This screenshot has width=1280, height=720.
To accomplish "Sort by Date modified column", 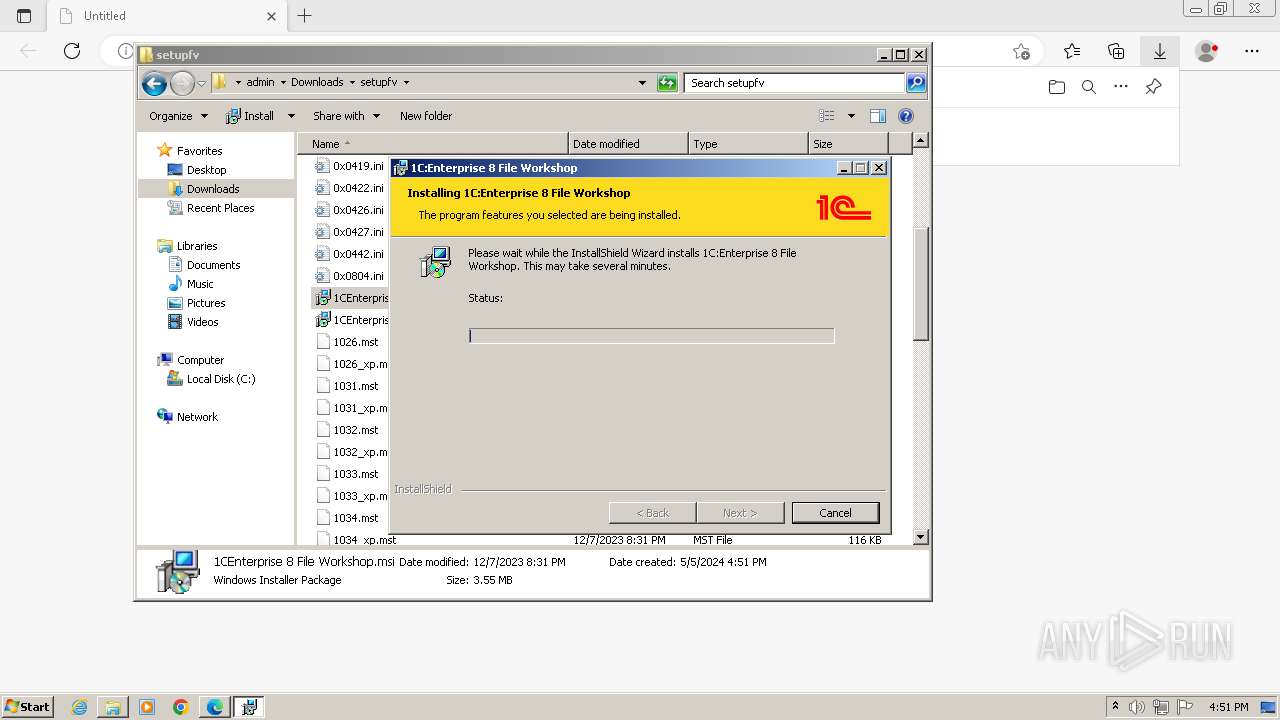I will tap(628, 144).
